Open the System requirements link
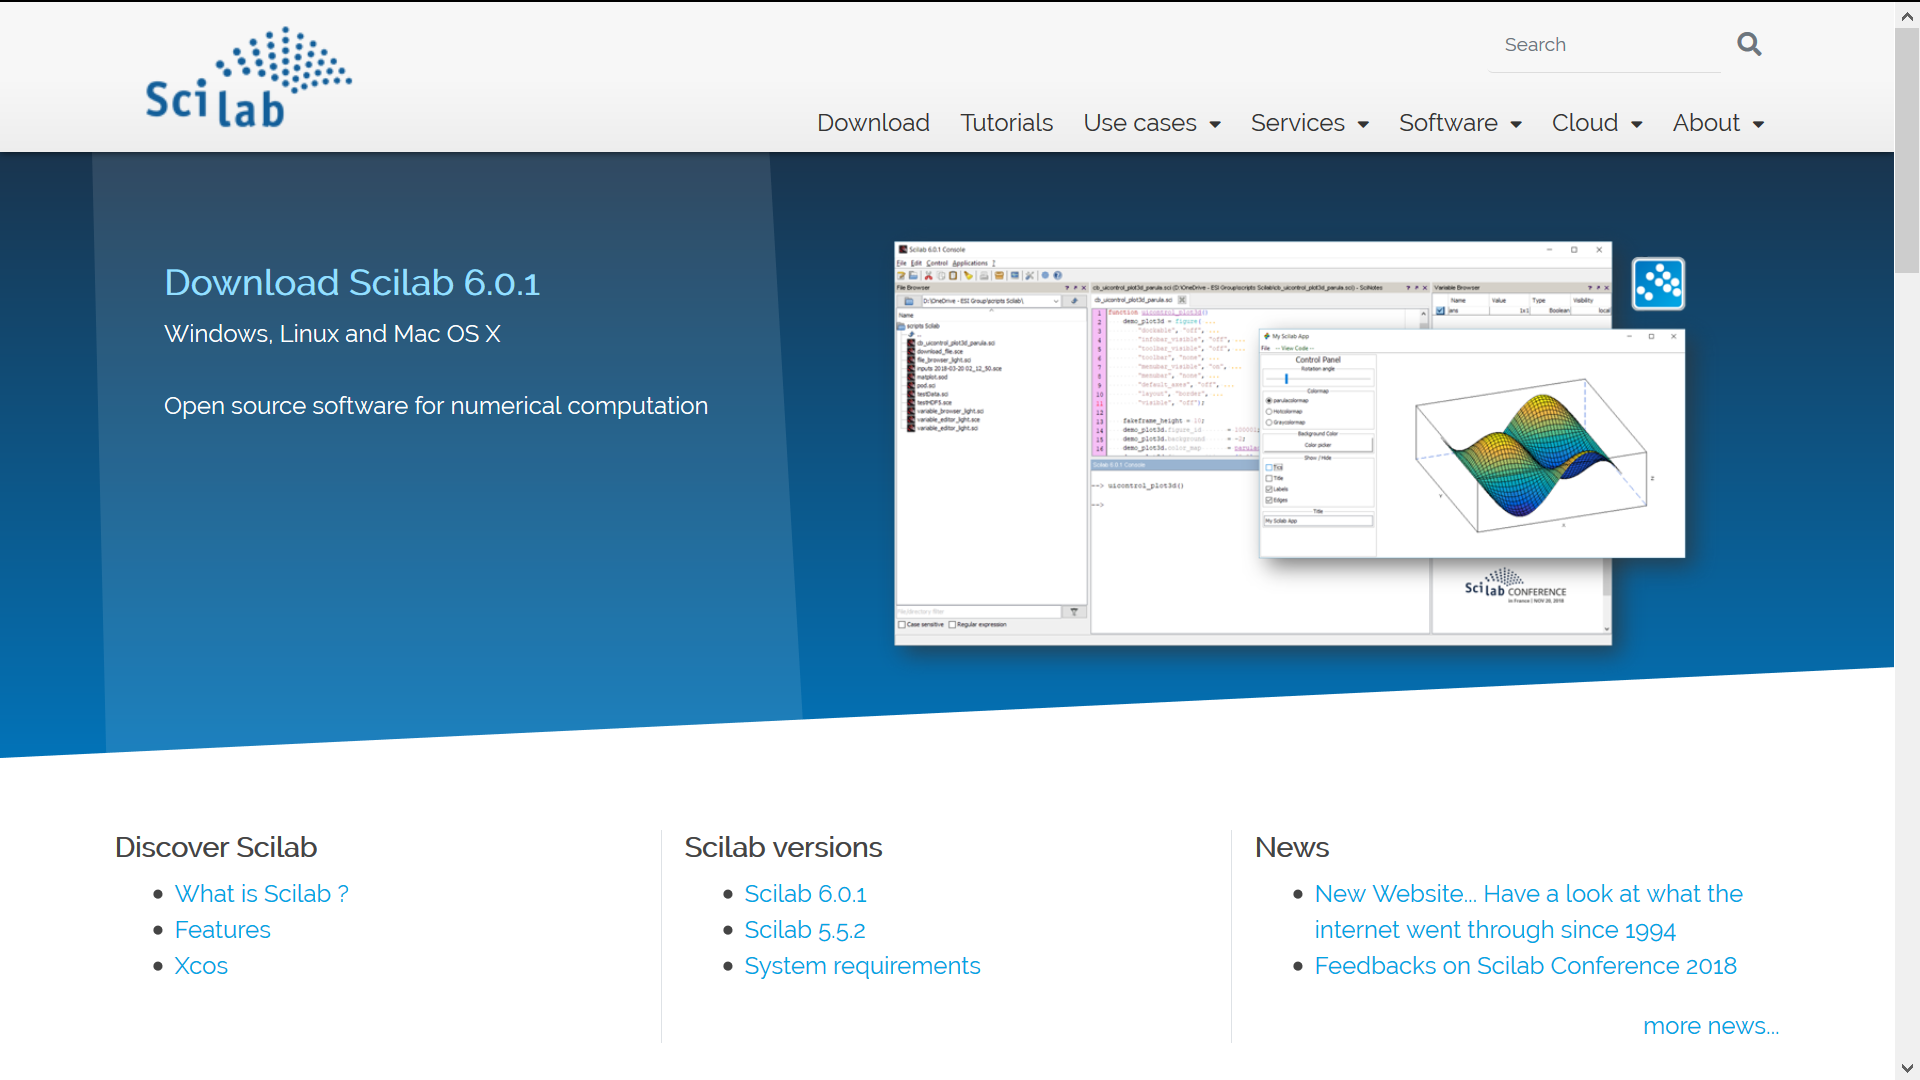 862,966
